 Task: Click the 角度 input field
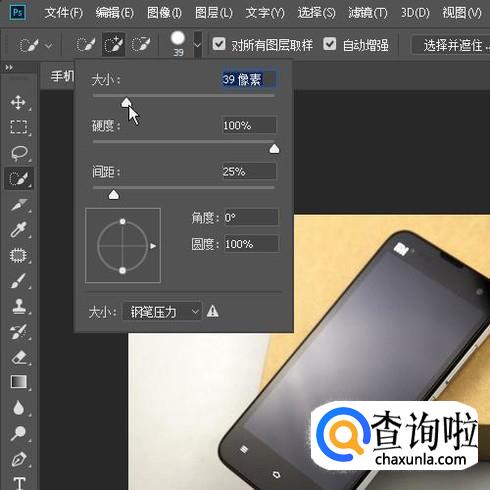click(x=251, y=218)
